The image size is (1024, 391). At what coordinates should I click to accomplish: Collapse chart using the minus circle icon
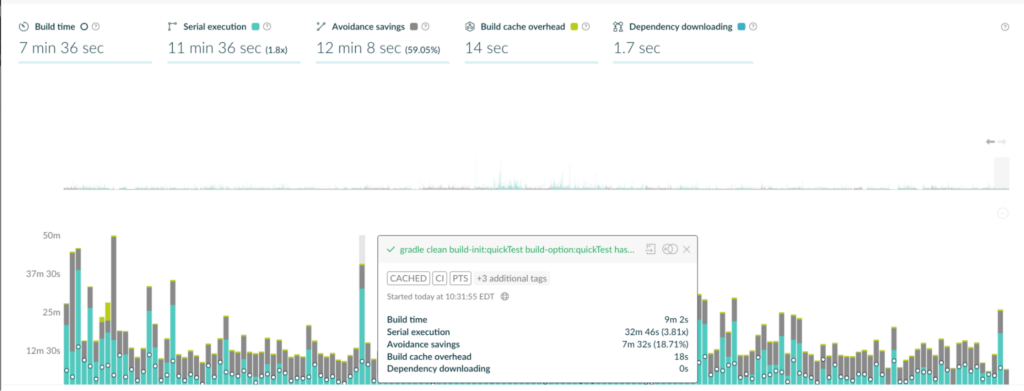[1004, 213]
